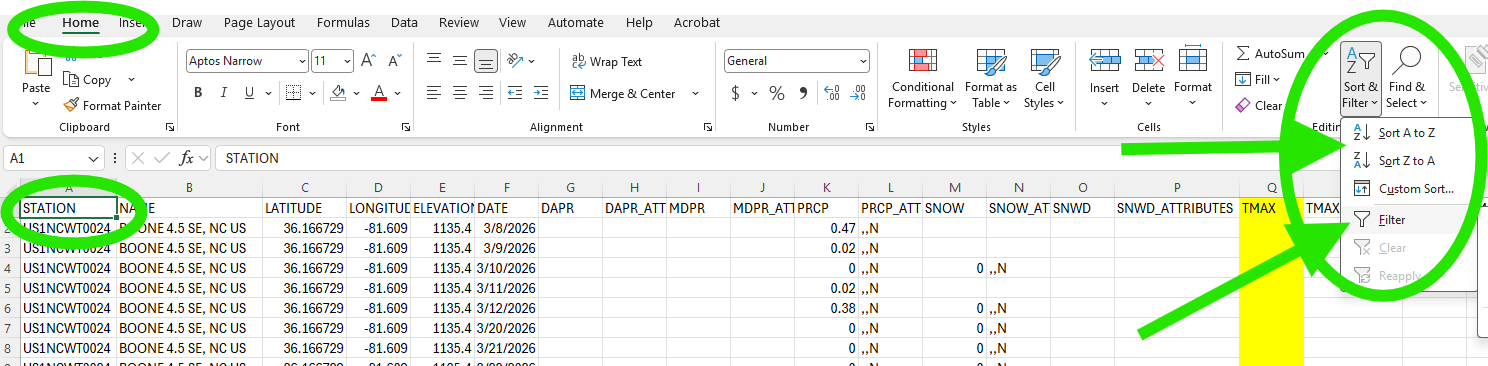1488x366 pixels.
Task: Click the Delete cells icon
Action: pos(1148,61)
